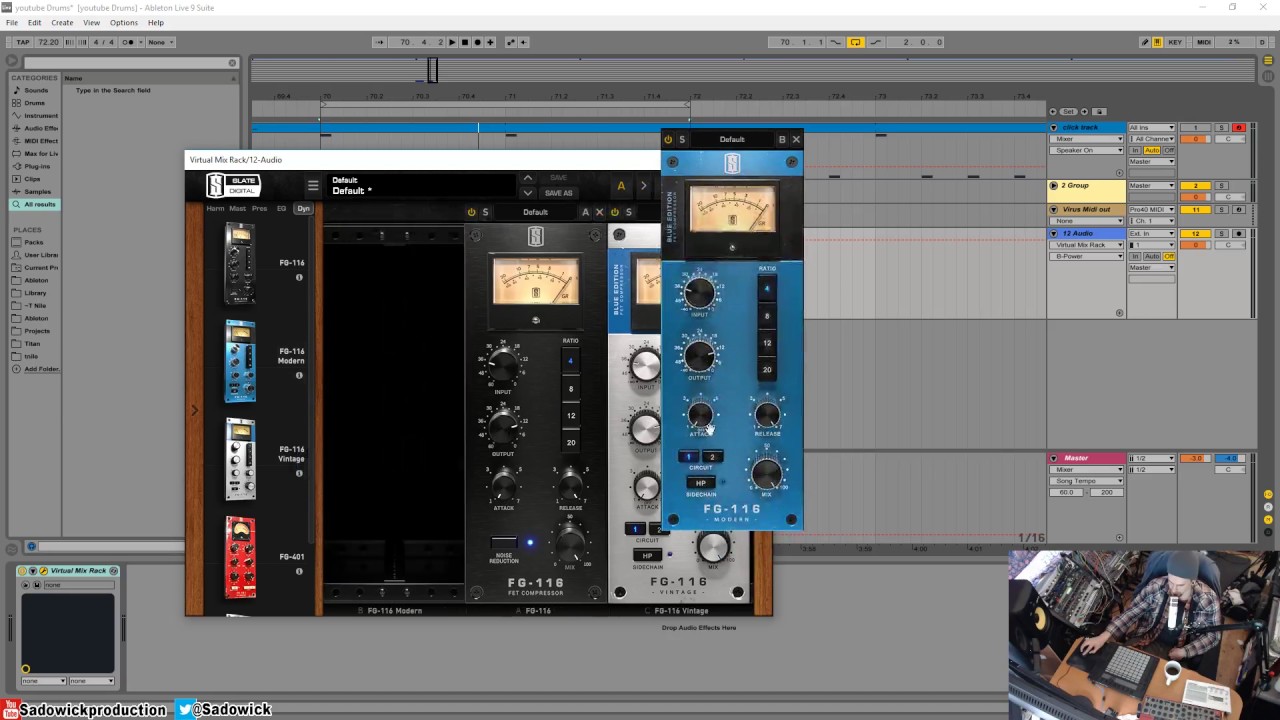Select ratio 8 on FG-116 black compressor
Image resolution: width=1280 pixels, height=720 pixels.
(571, 389)
